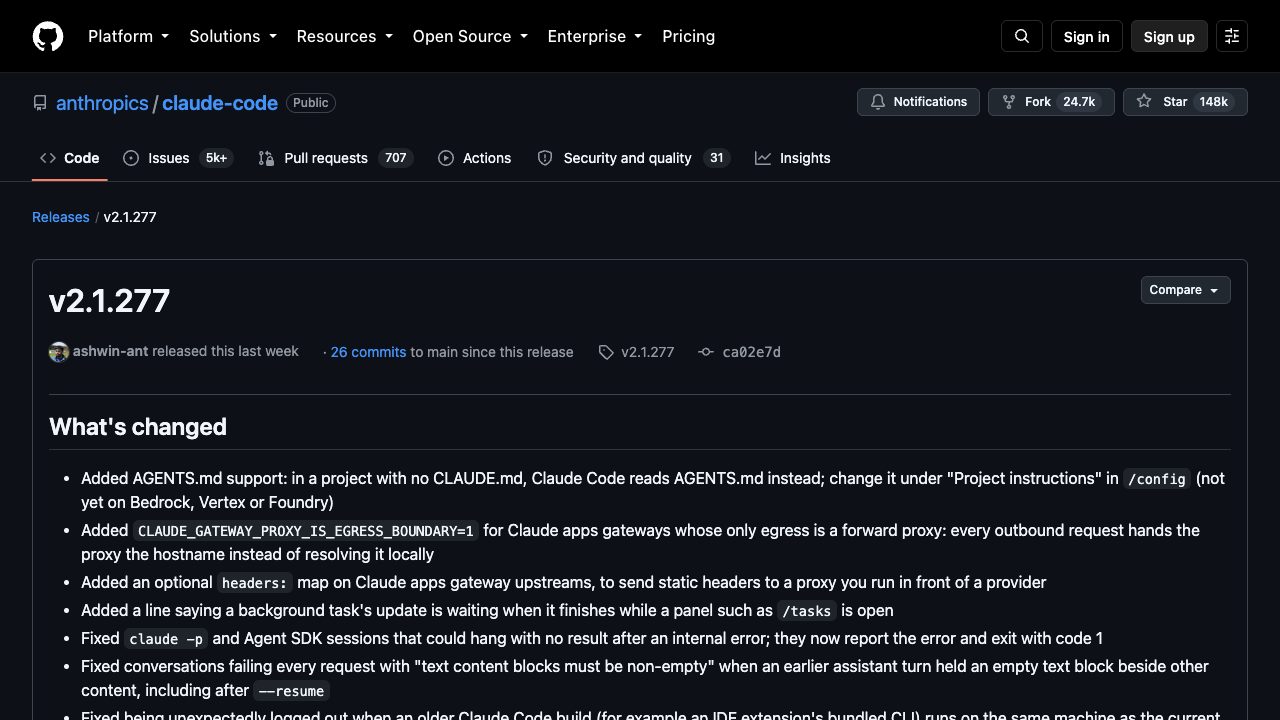Click the fork icon in Fork button
The height and width of the screenshot is (720, 1280).
(x=1009, y=102)
